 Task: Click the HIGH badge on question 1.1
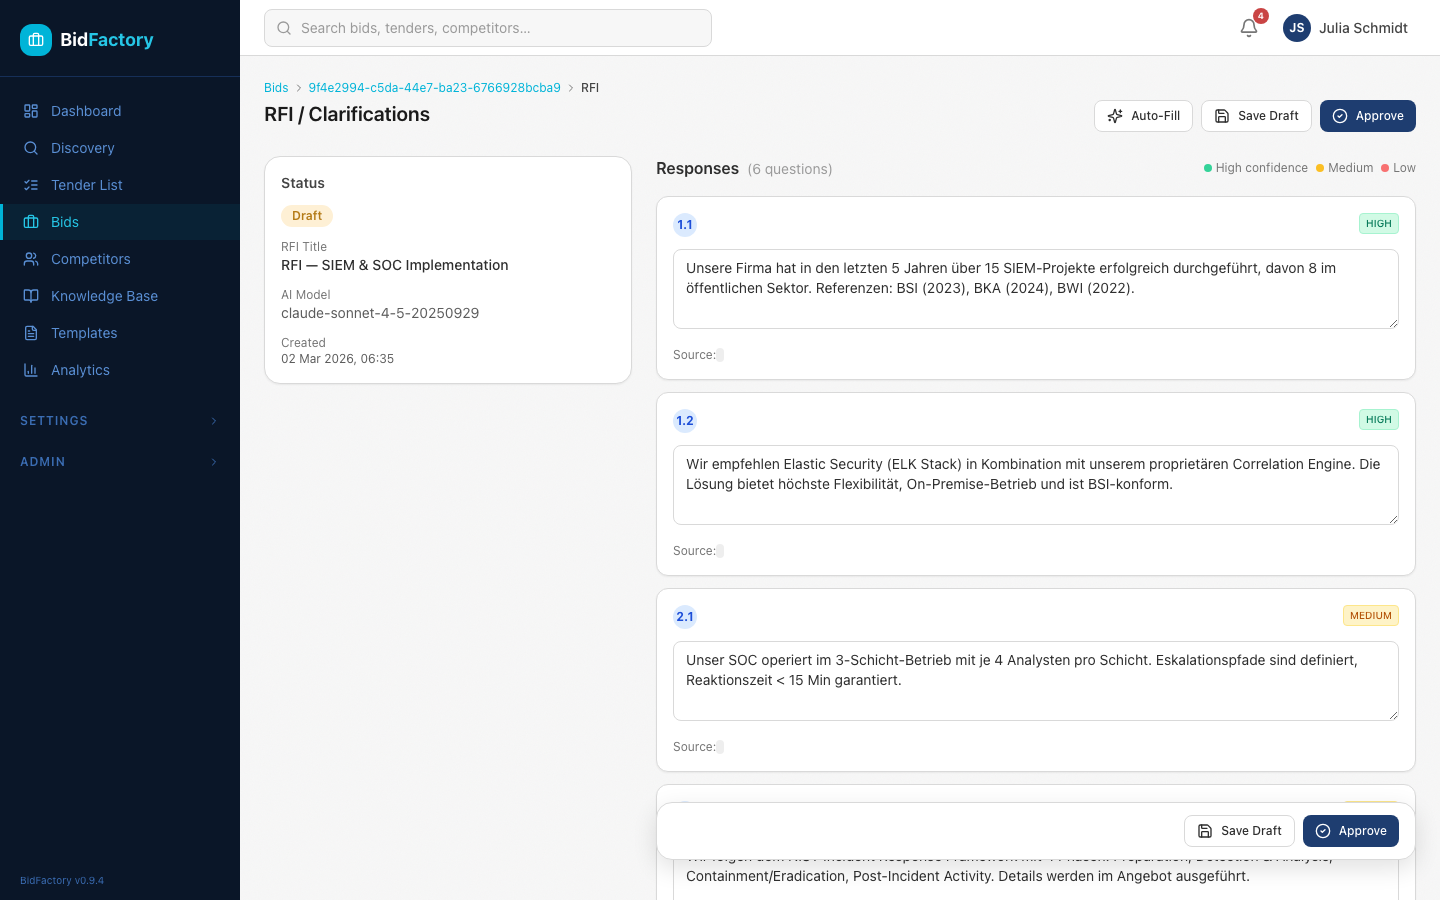[1379, 224]
